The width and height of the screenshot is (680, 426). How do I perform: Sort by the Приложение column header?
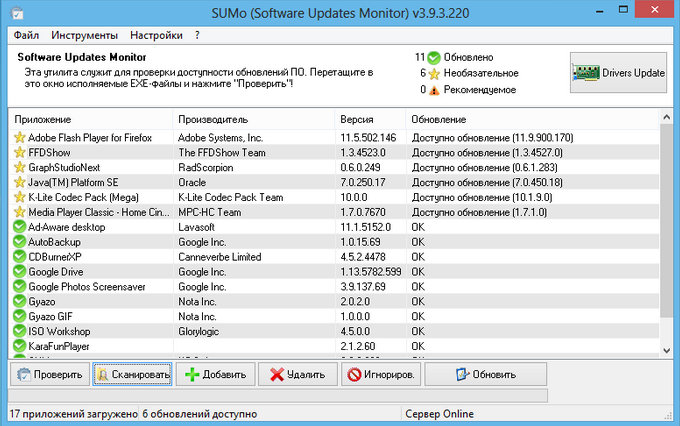click(x=90, y=119)
